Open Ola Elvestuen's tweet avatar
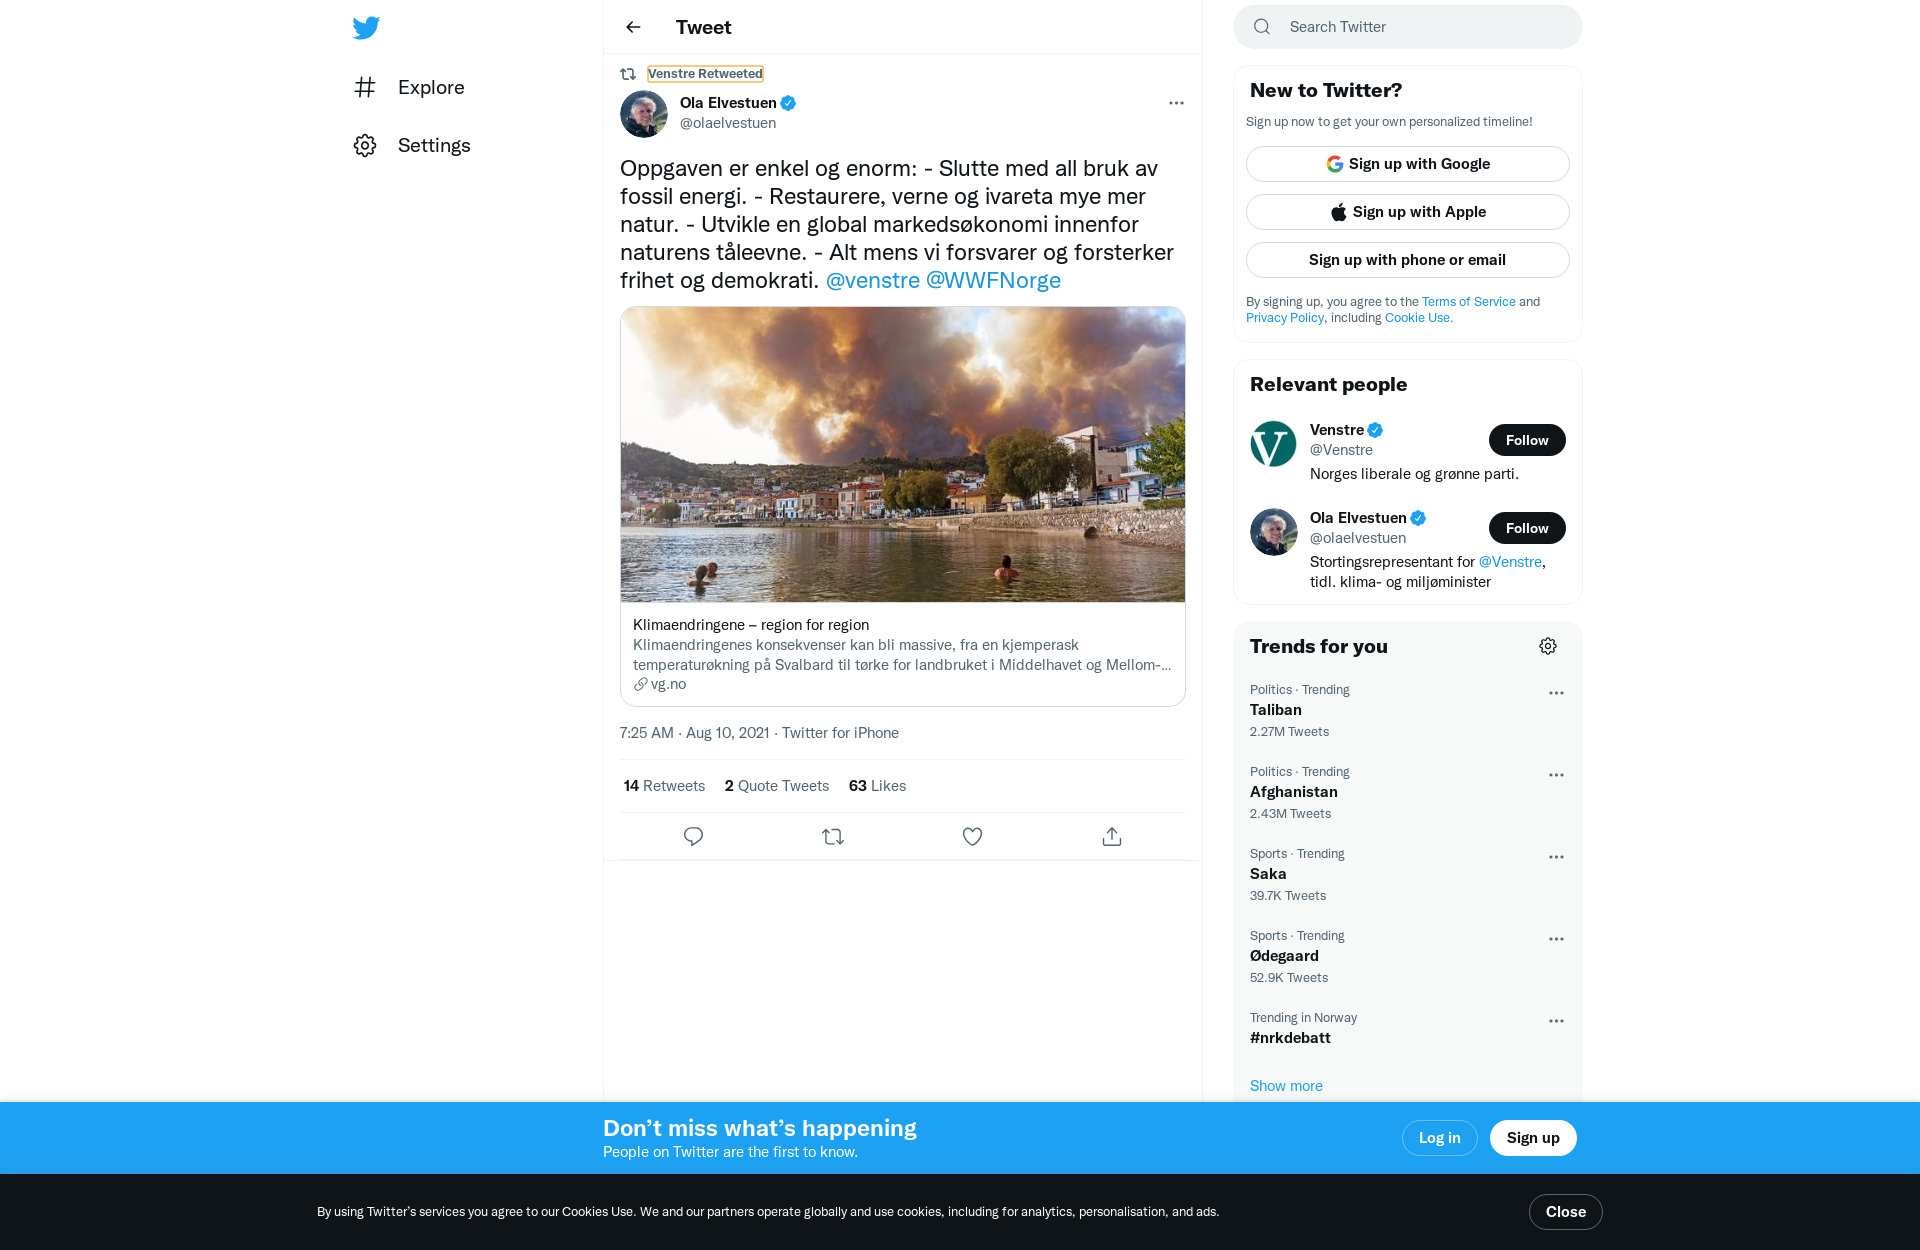1920x1250 pixels. [644, 113]
